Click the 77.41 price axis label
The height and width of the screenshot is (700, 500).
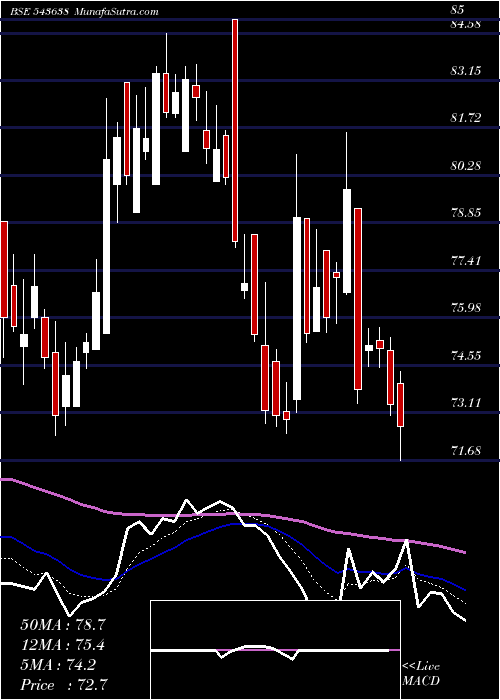pos(466,260)
